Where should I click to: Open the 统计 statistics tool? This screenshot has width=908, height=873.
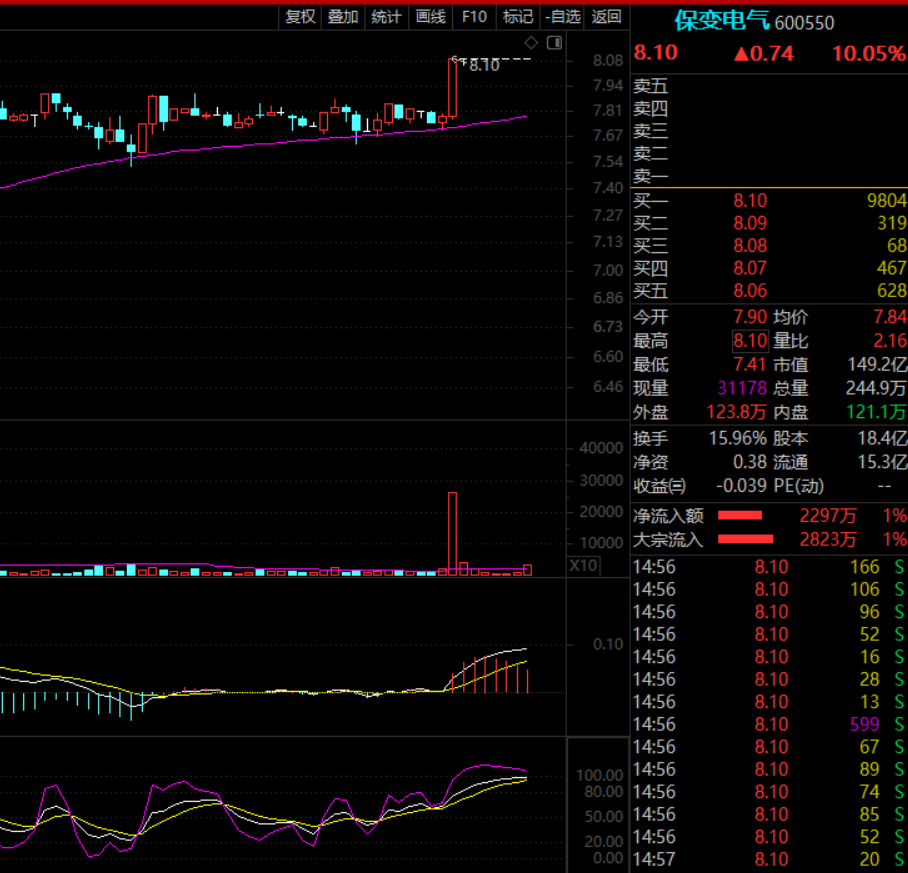pyautogui.click(x=387, y=17)
